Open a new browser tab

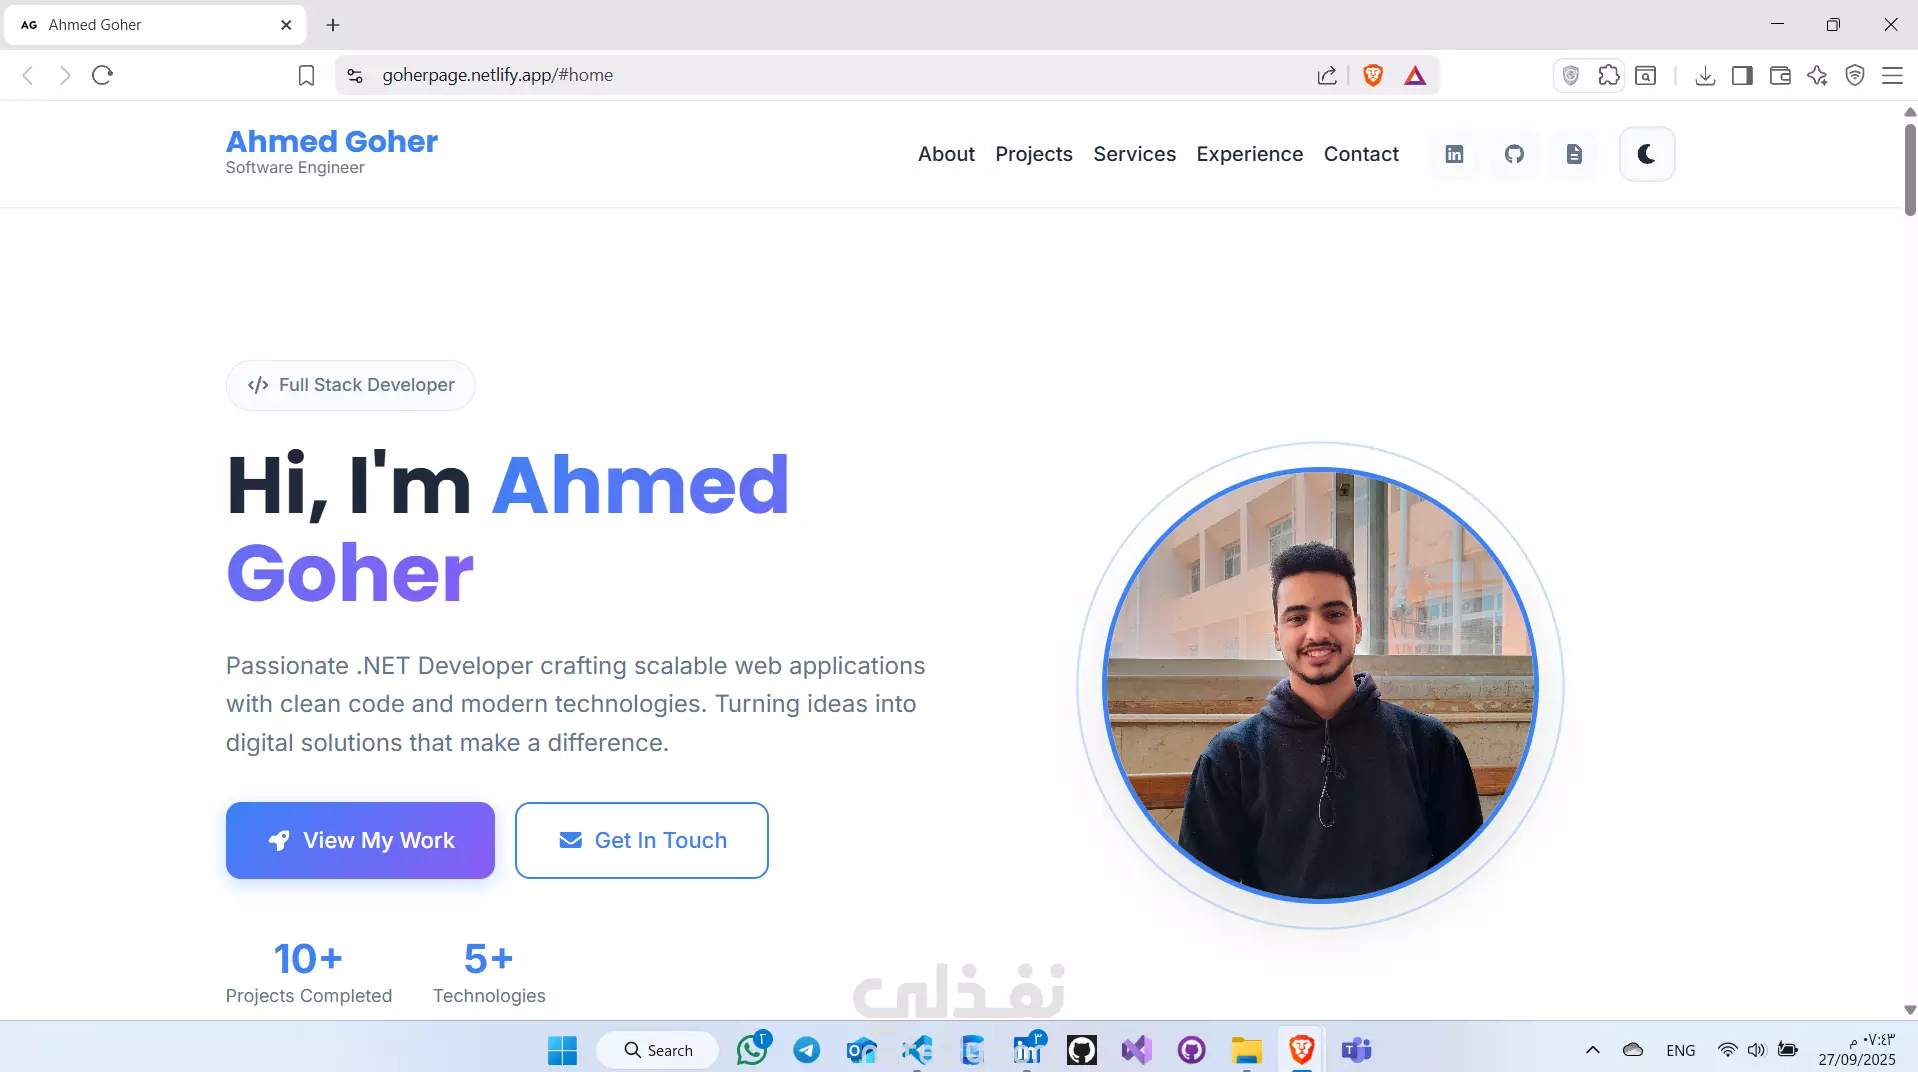(333, 25)
